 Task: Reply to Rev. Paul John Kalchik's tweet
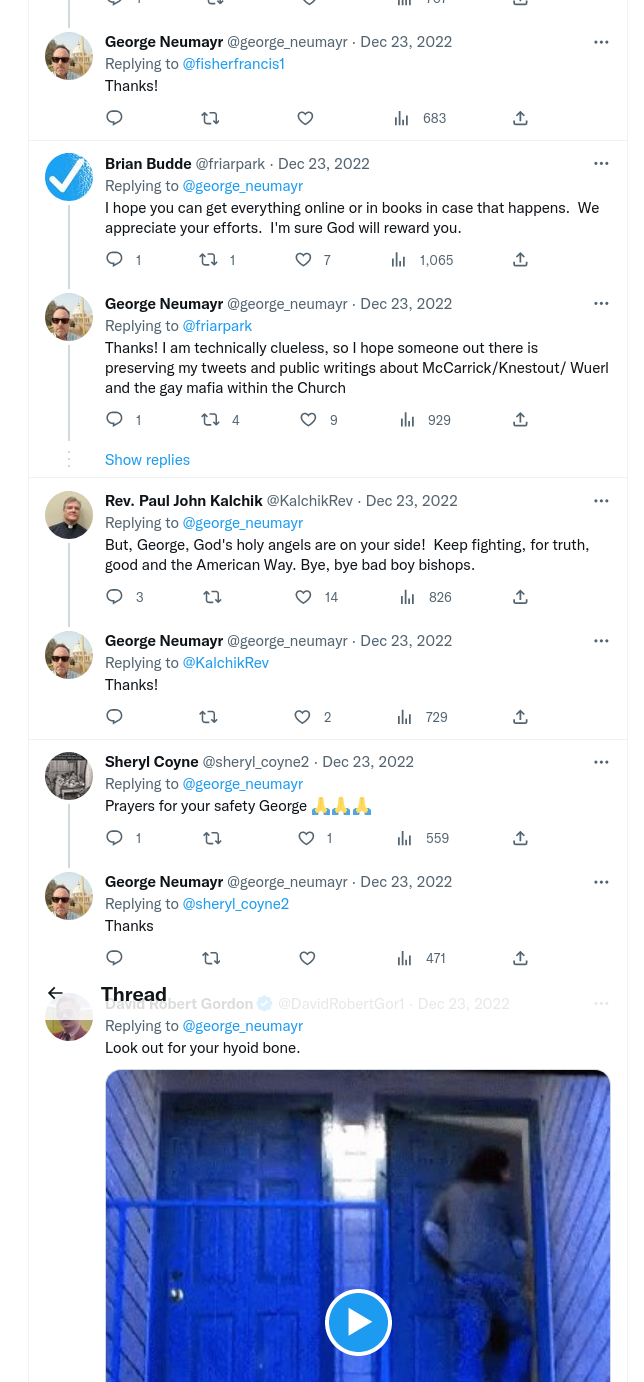pos(114,597)
